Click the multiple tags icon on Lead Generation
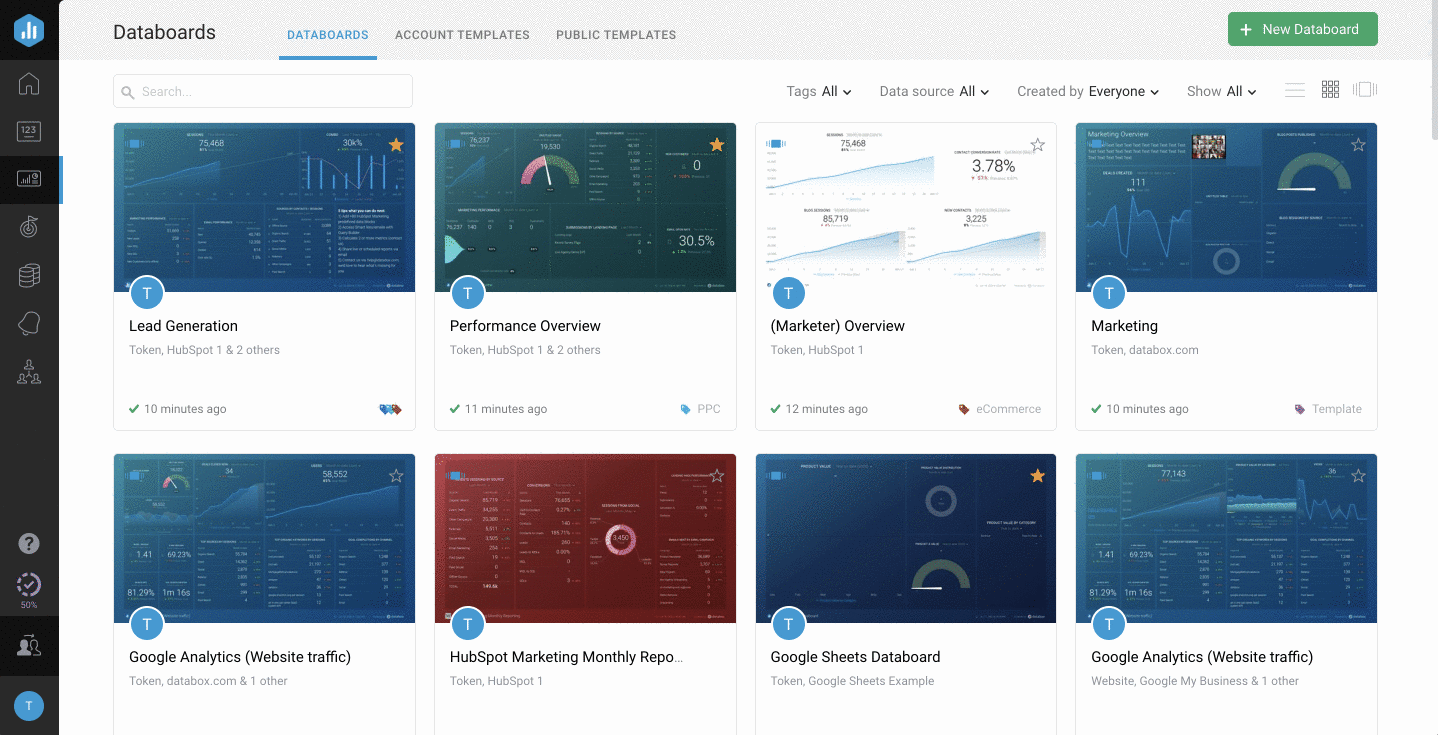The image size is (1438, 735). point(391,409)
